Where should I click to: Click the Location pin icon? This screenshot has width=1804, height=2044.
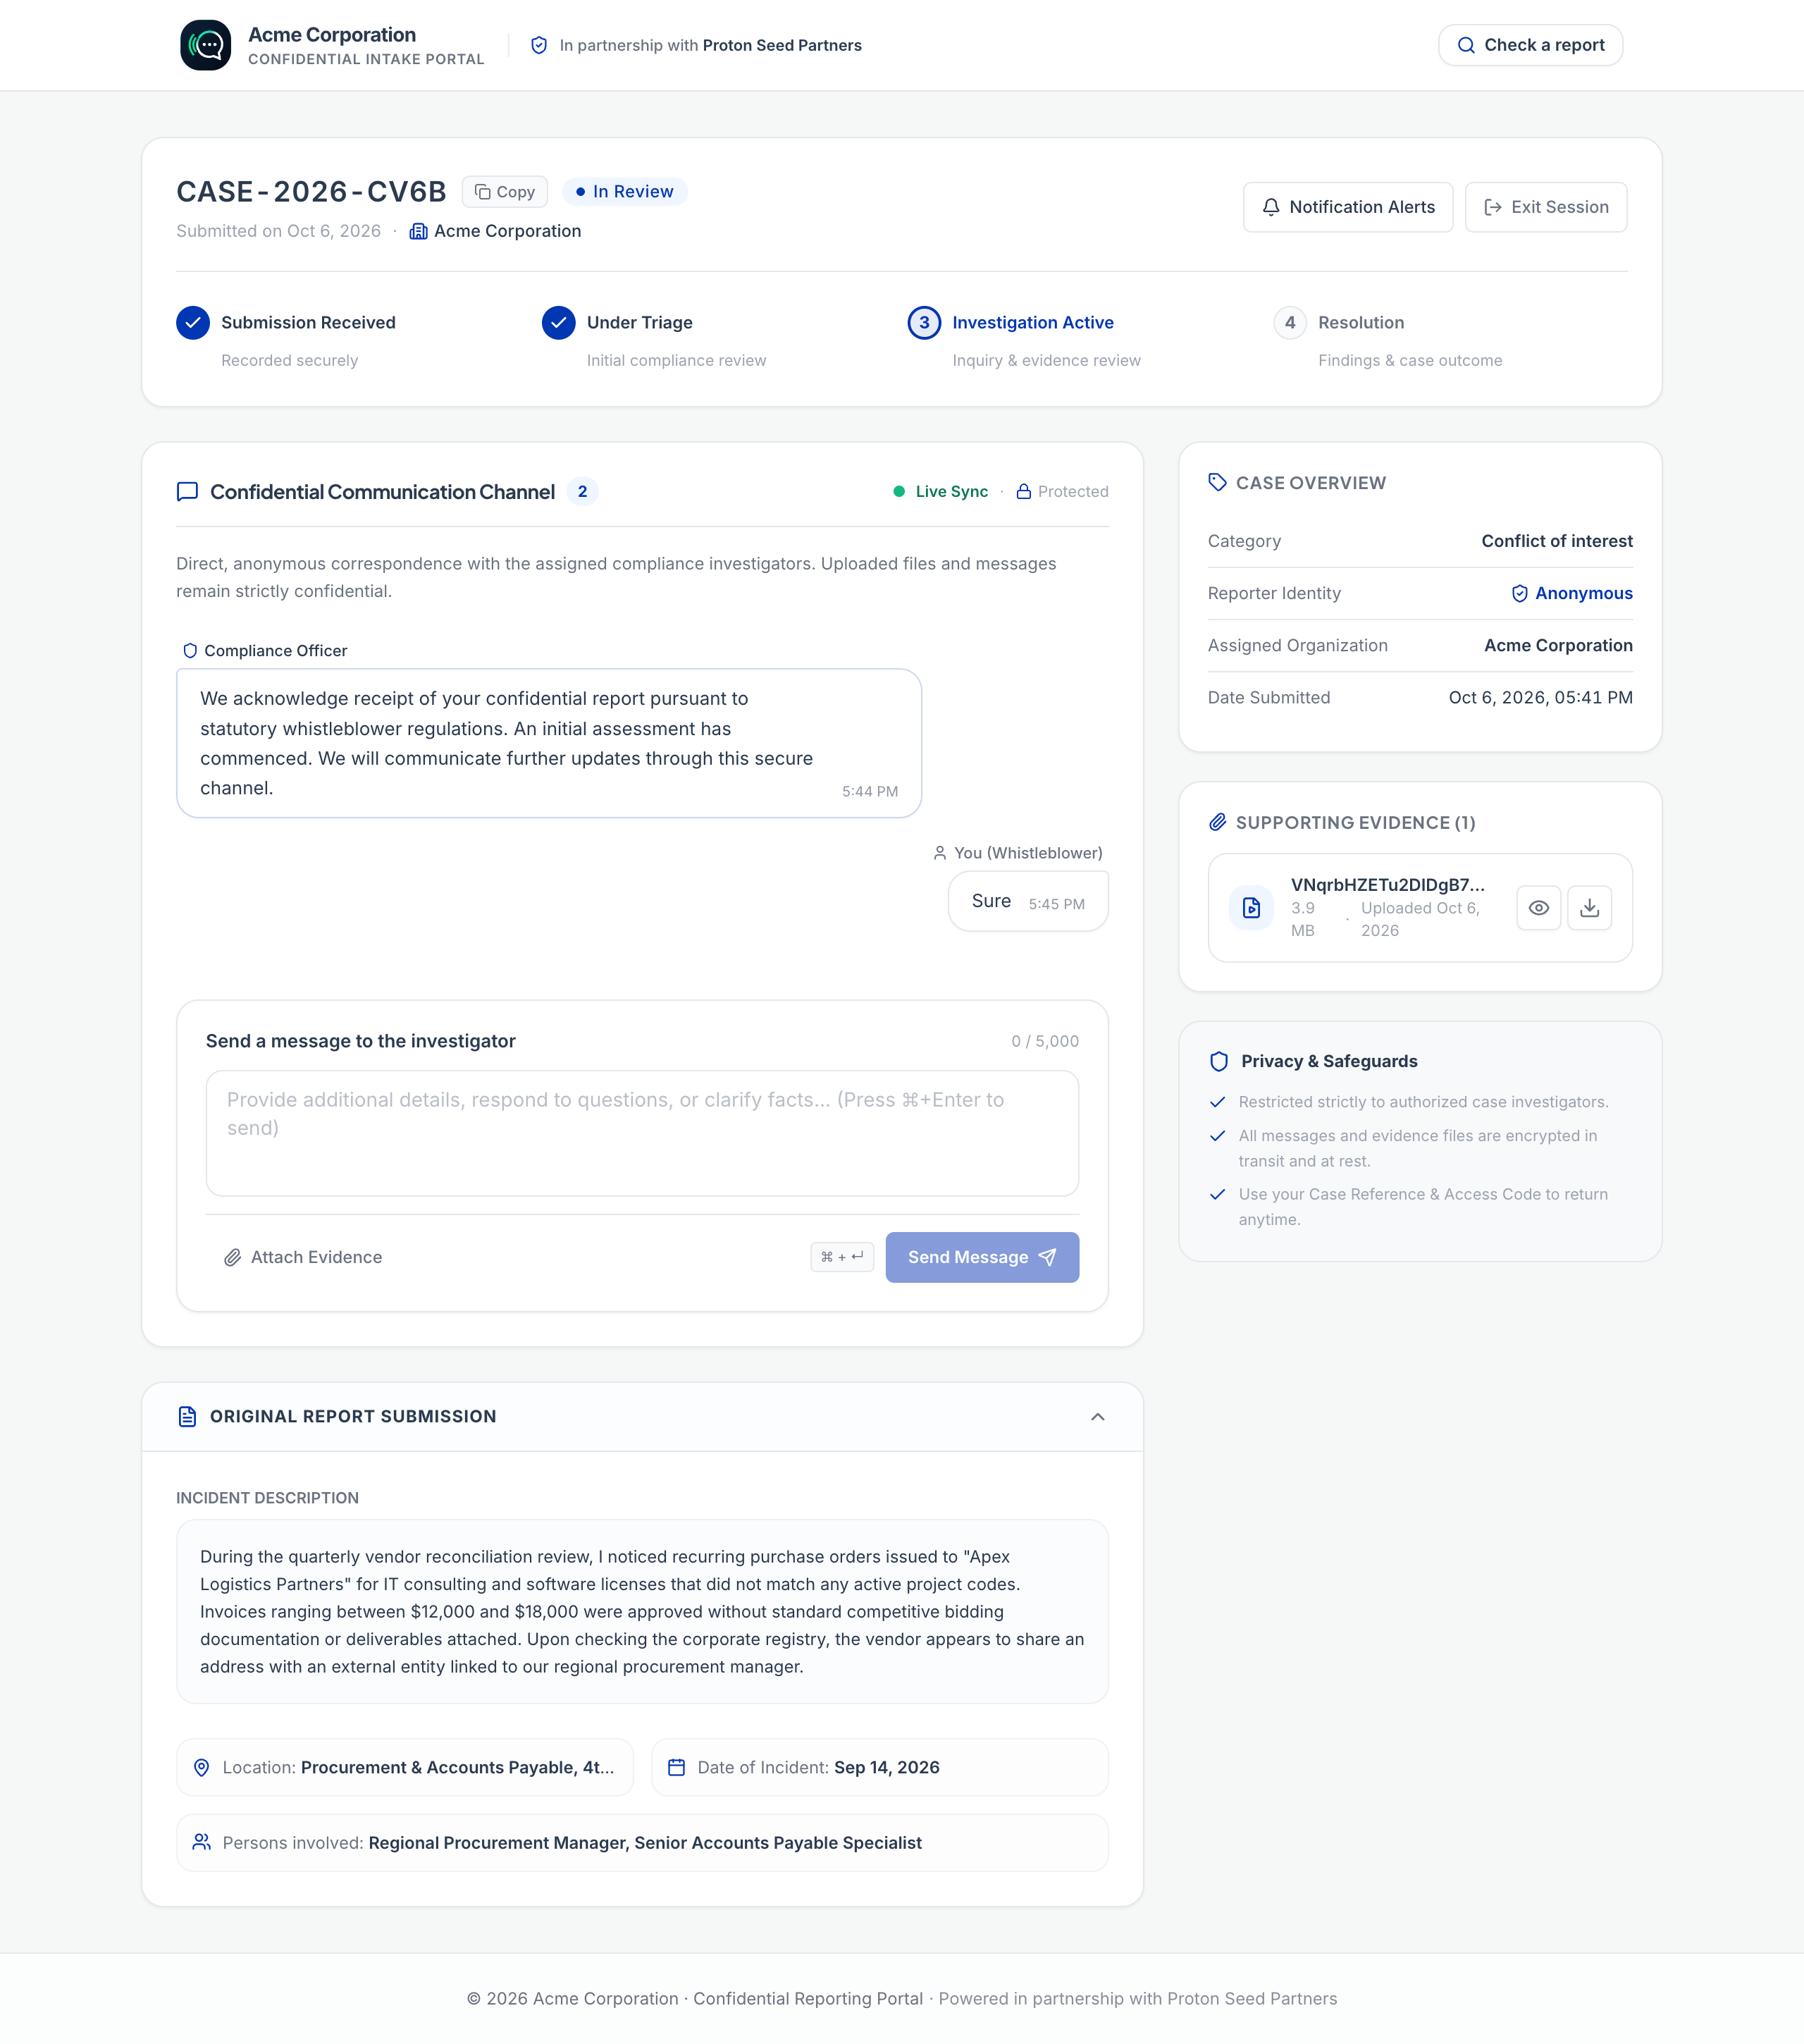tap(201, 1768)
